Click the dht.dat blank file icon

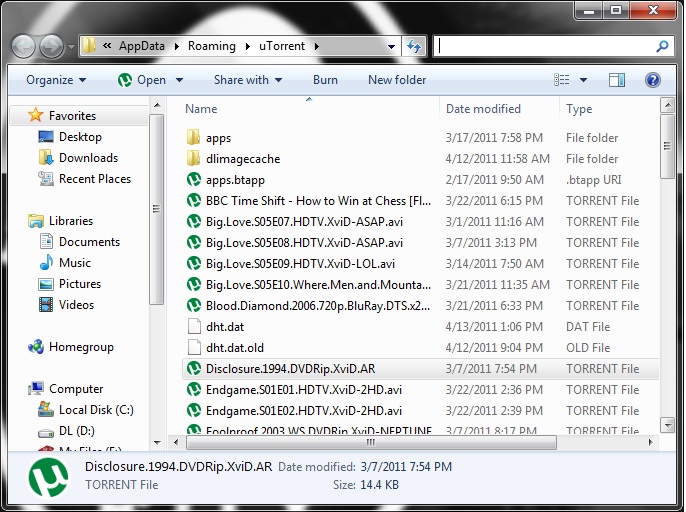point(193,326)
